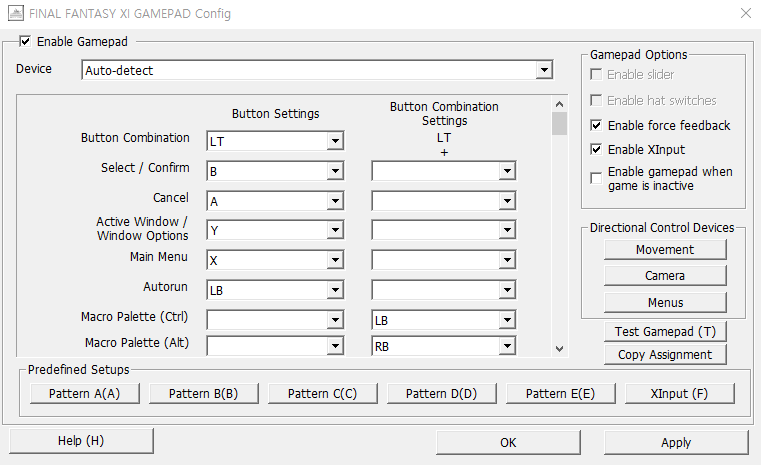
Task: Open Select / Confirm button dropdown showing B
Action: coord(275,171)
